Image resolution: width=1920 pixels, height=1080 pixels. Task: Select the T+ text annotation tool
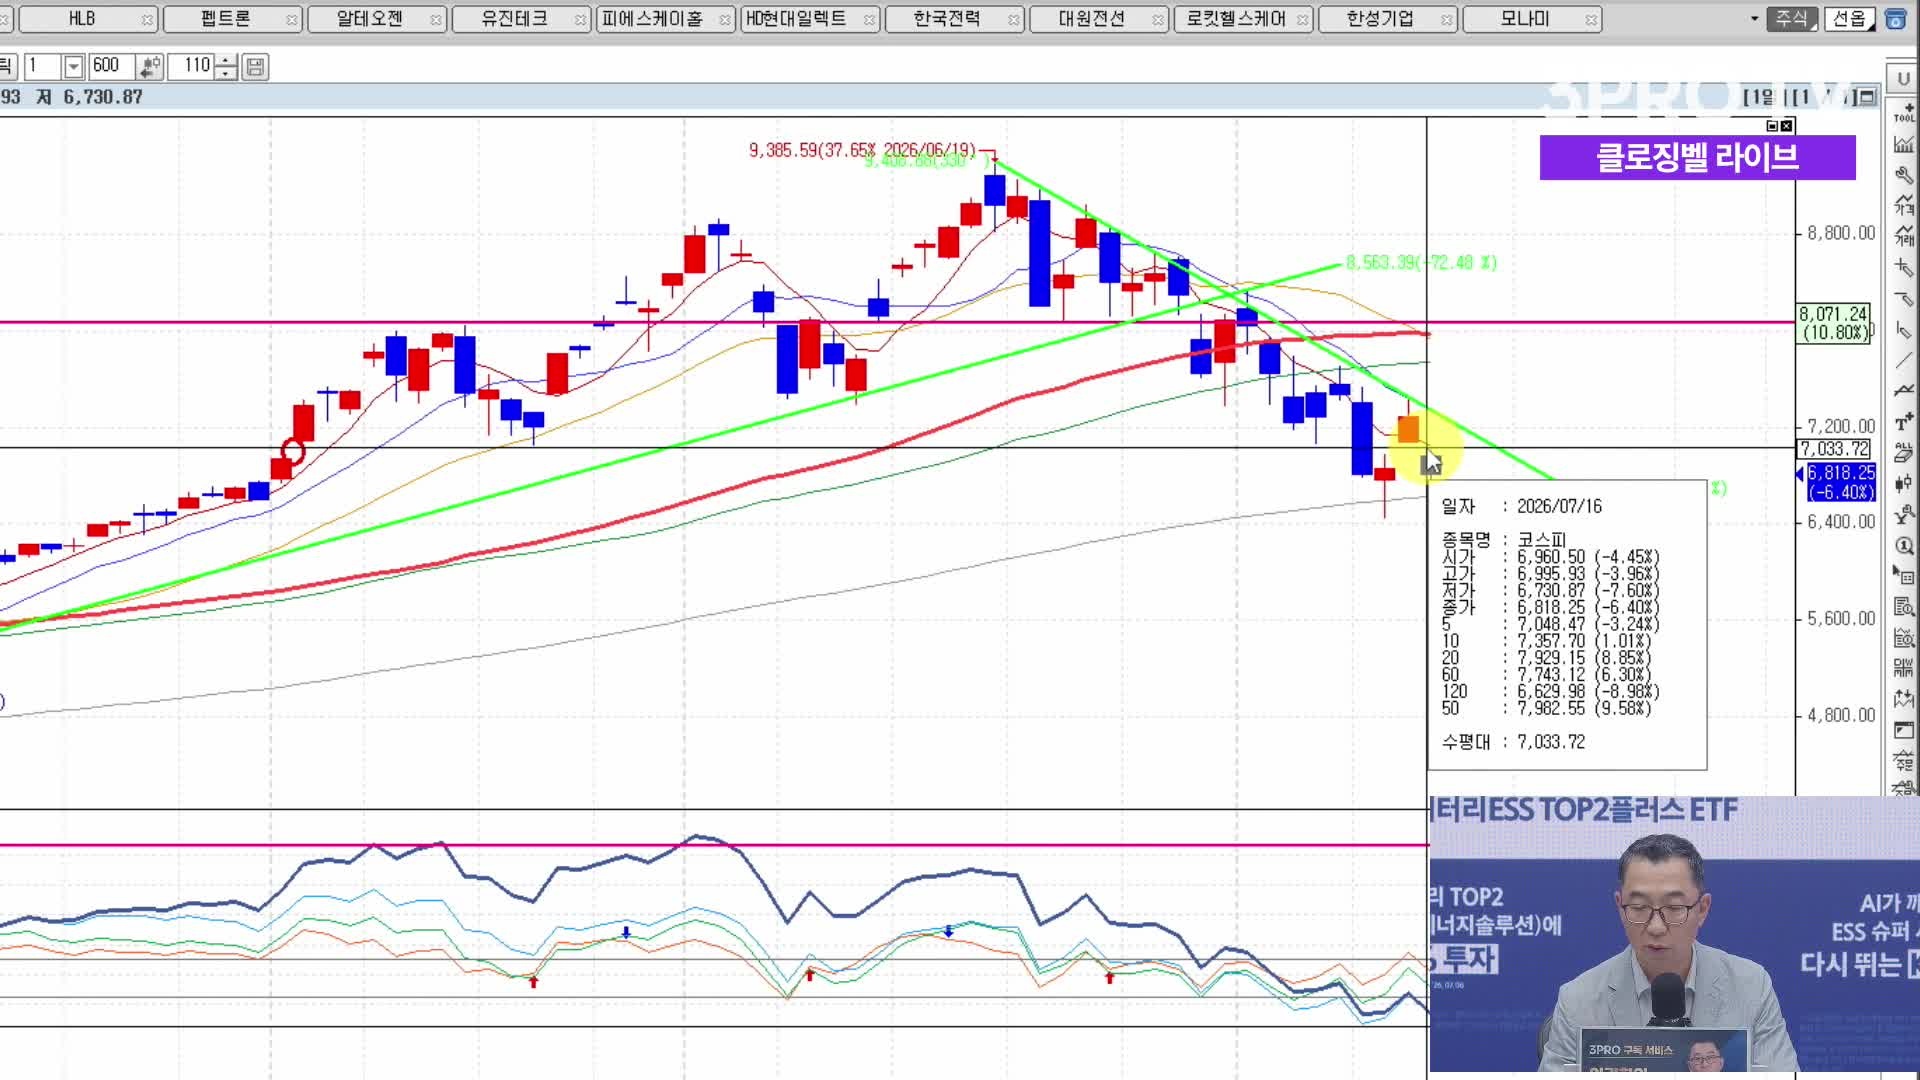tap(1904, 422)
